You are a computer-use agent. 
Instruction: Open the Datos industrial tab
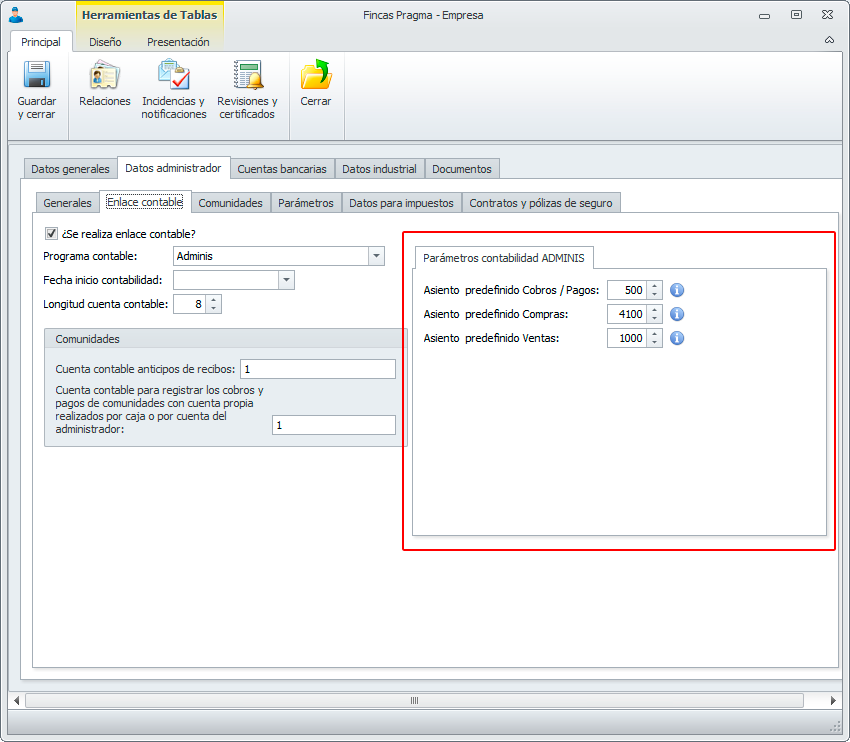pos(379,169)
